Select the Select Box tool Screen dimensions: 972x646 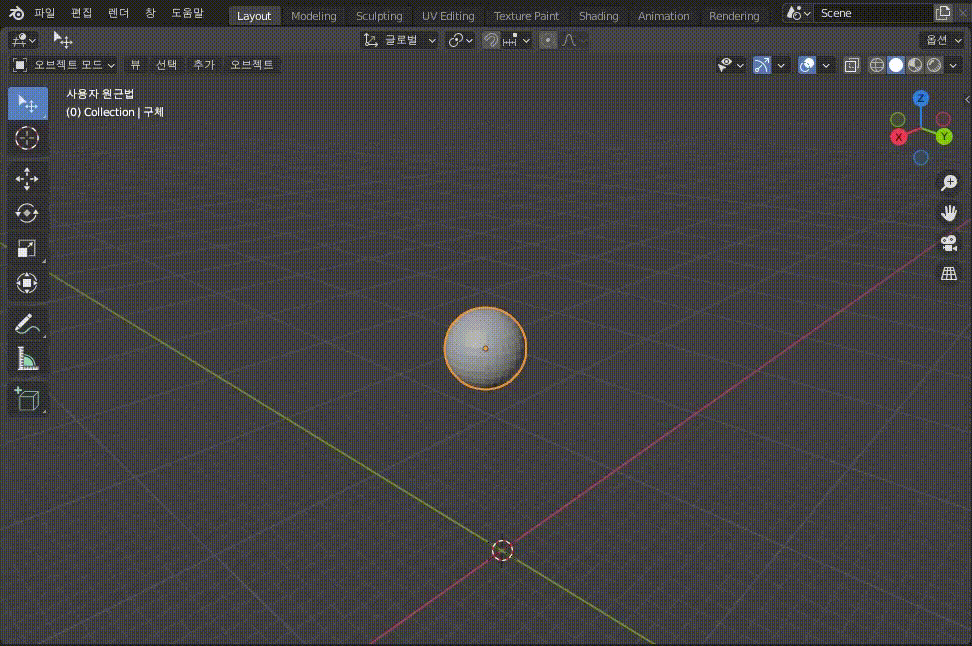pos(27,103)
